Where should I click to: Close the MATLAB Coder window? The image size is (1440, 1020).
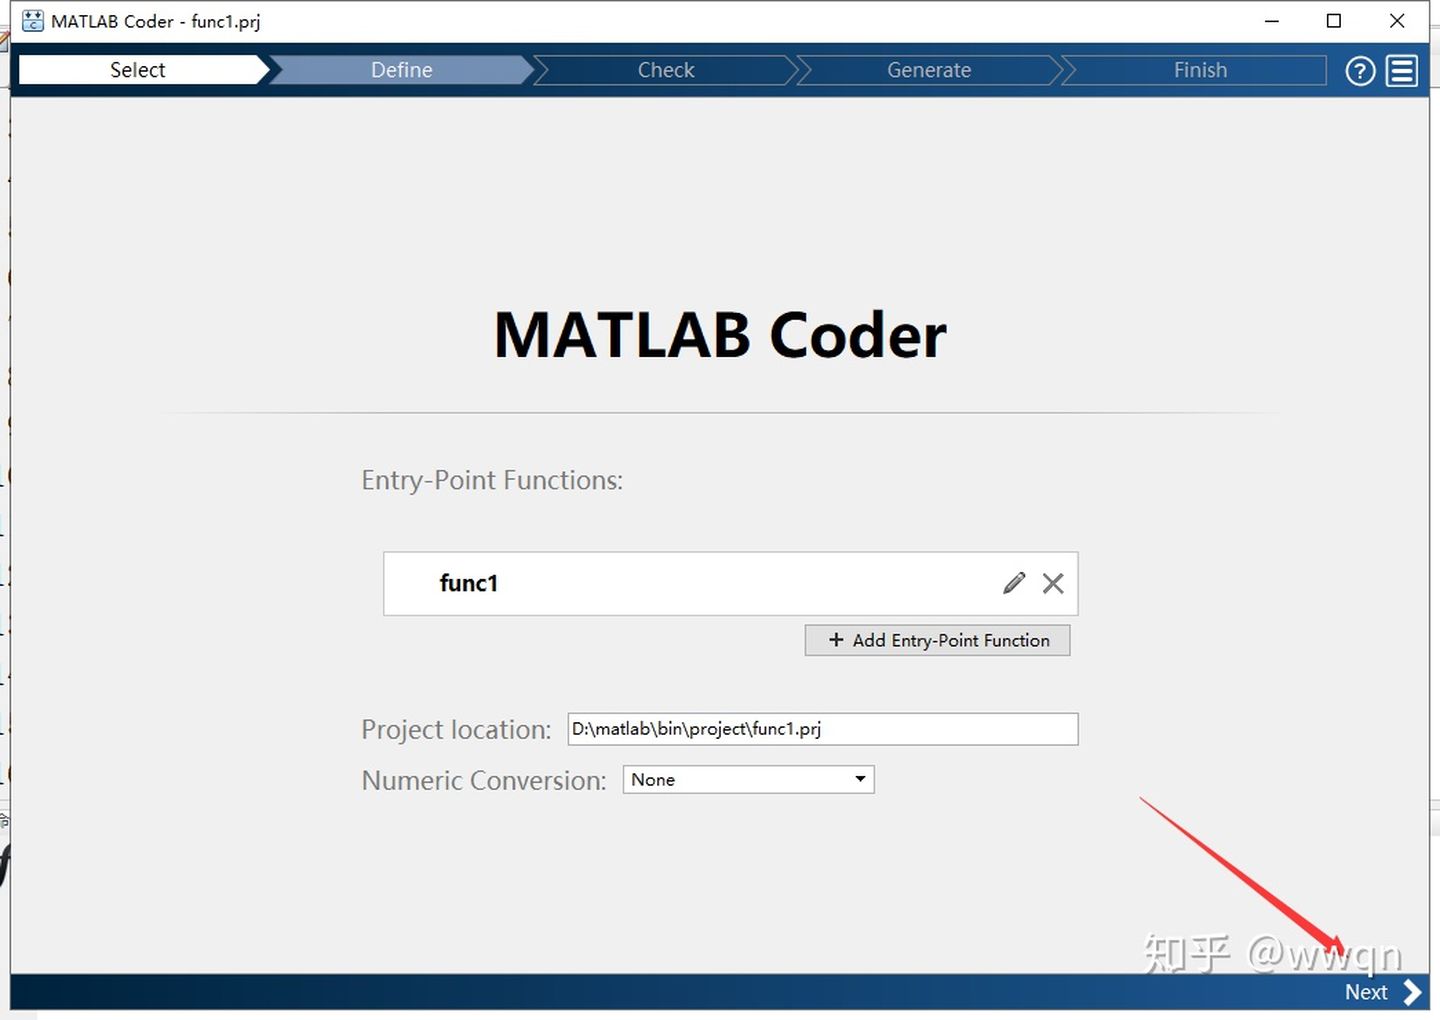[1397, 21]
